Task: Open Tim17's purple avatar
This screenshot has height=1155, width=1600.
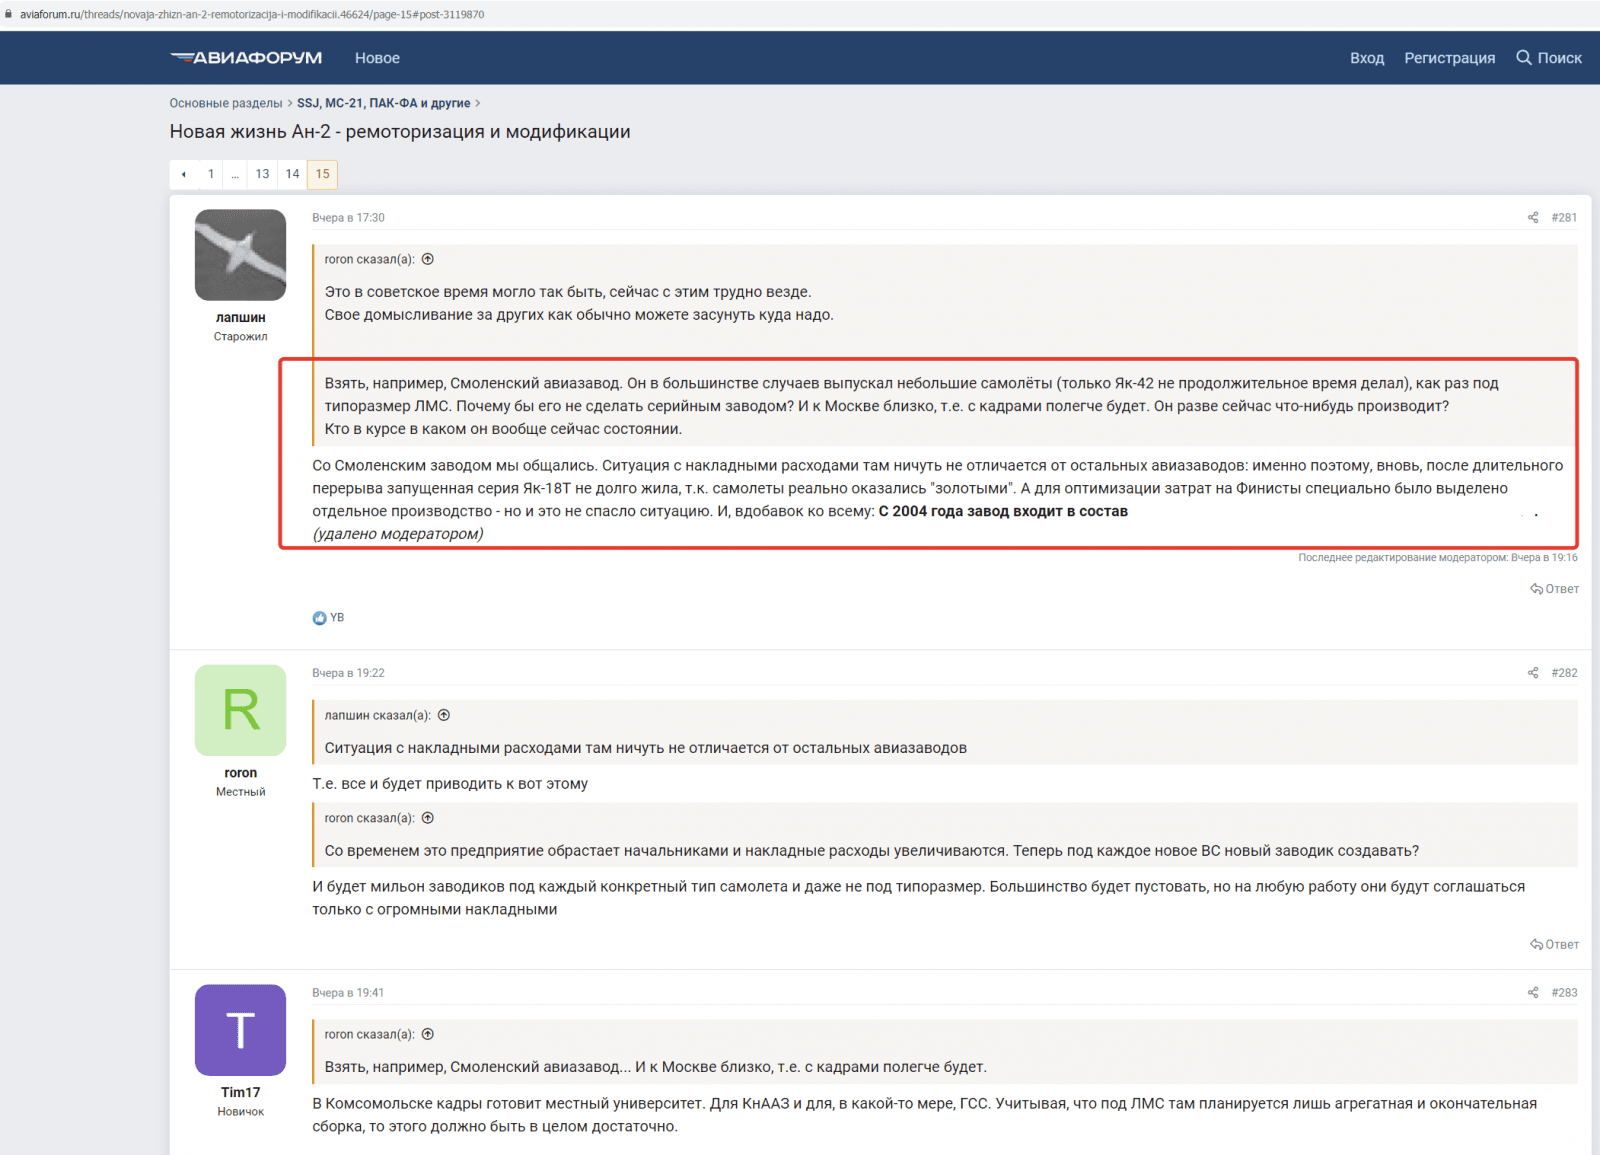Action: coord(240,1030)
